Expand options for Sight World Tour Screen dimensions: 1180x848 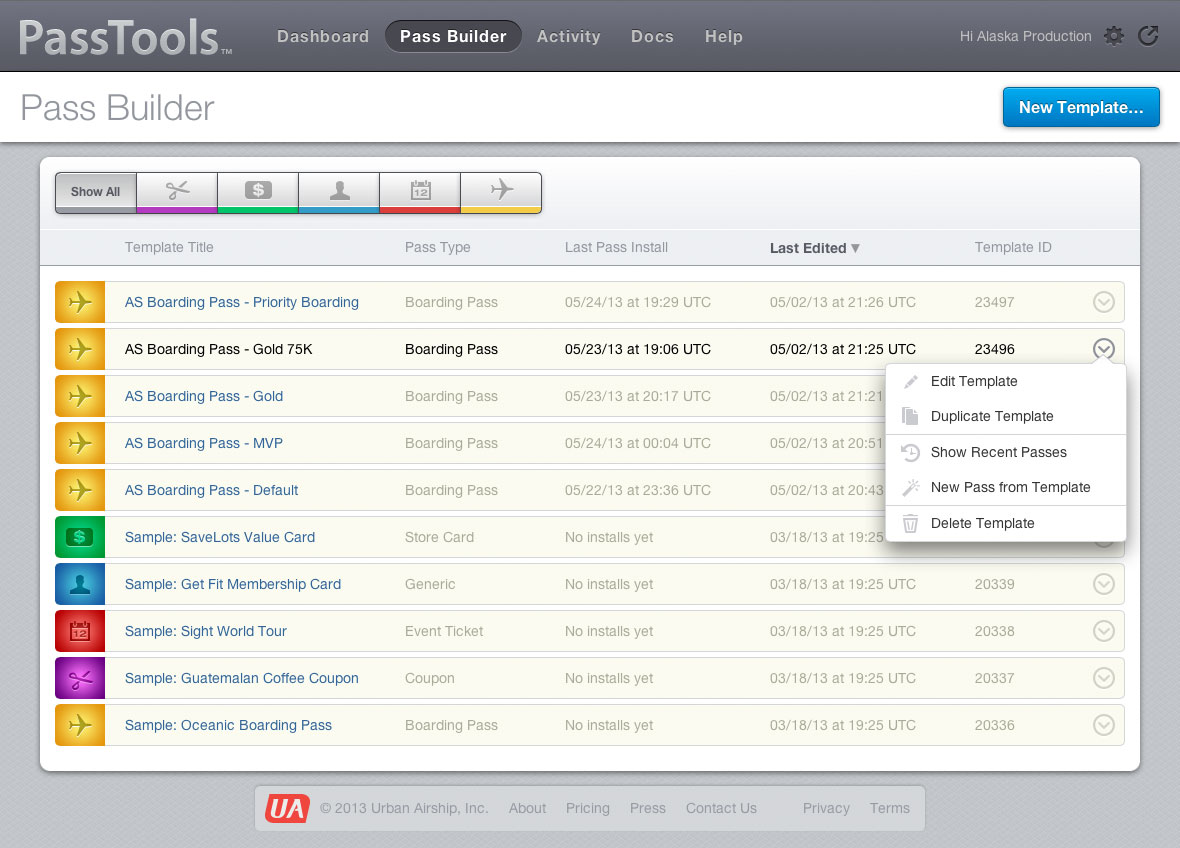coord(1103,631)
